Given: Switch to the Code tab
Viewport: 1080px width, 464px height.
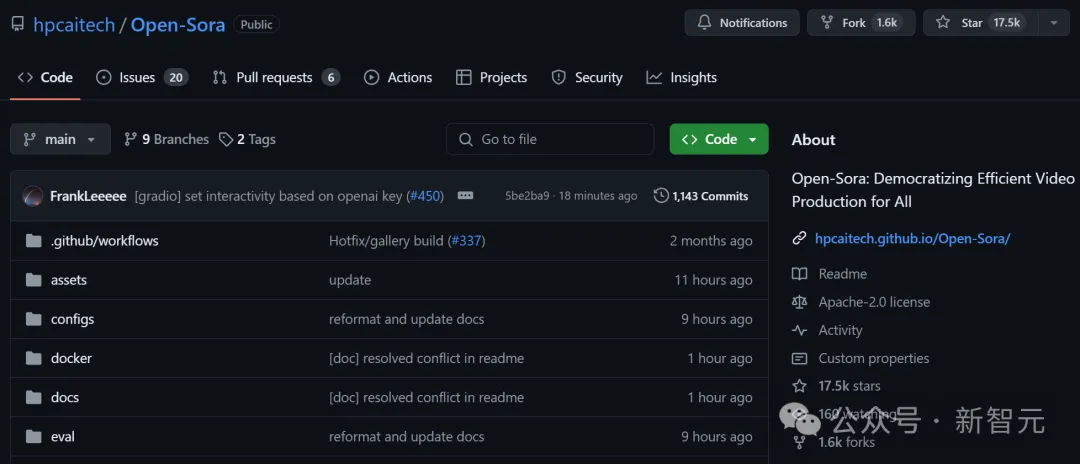Looking at the screenshot, I should tap(45, 78).
